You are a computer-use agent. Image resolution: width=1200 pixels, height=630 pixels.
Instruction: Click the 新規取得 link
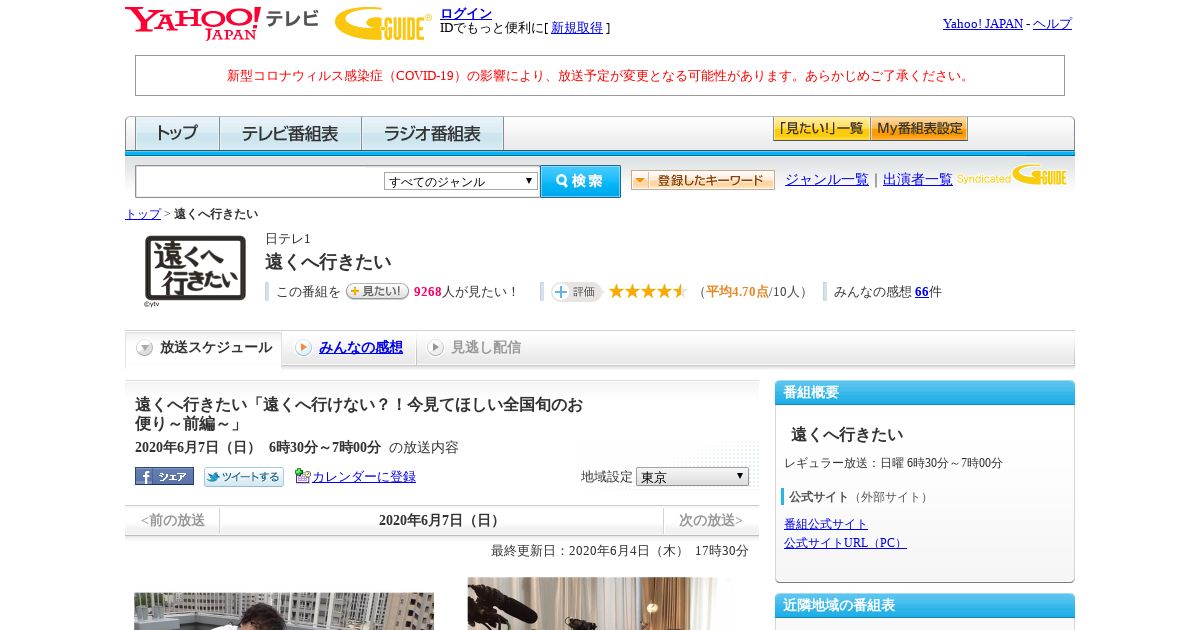pos(577,28)
